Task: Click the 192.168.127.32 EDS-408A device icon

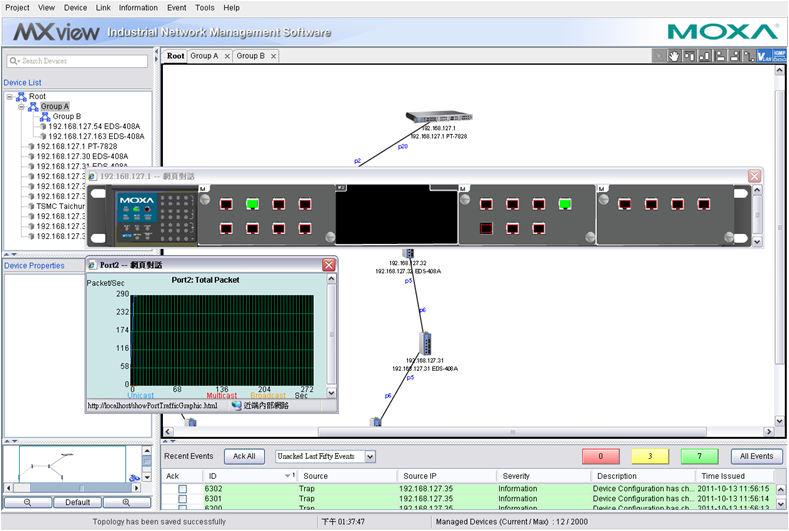Action: pyautogui.click(x=408, y=253)
